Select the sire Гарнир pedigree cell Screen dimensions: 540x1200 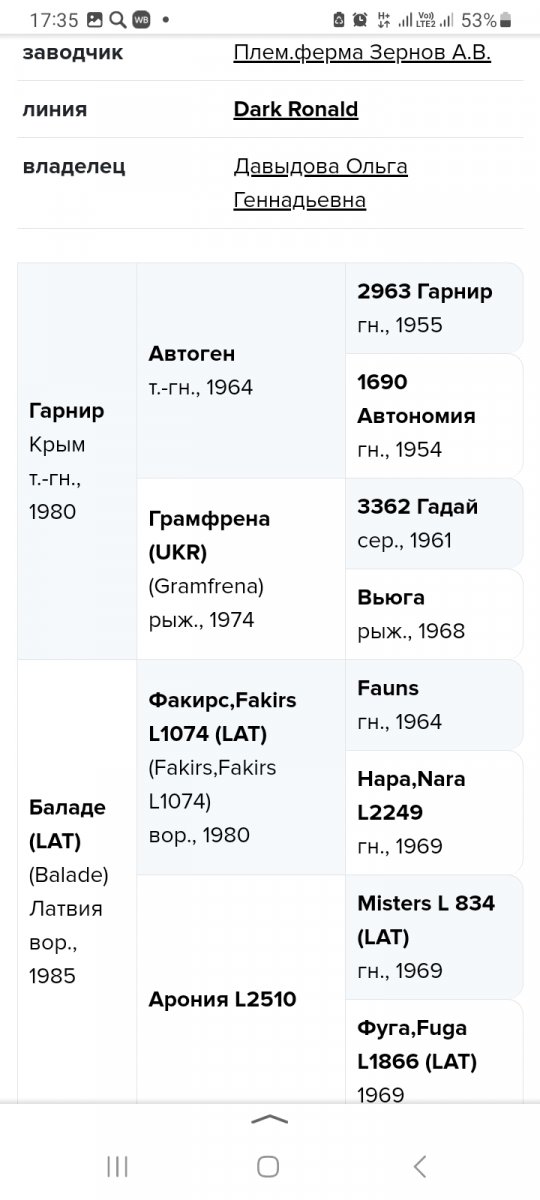pyautogui.click(x=77, y=461)
